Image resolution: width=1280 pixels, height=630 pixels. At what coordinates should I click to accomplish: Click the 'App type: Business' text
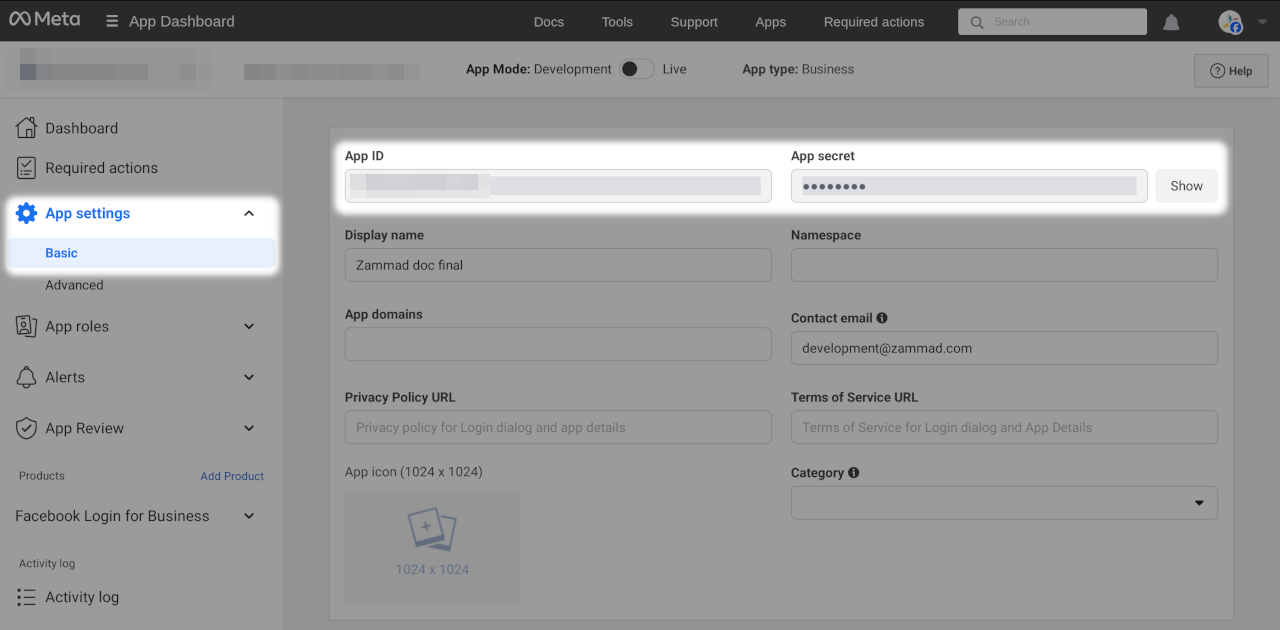pyautogui.click(x=798, y=69)
